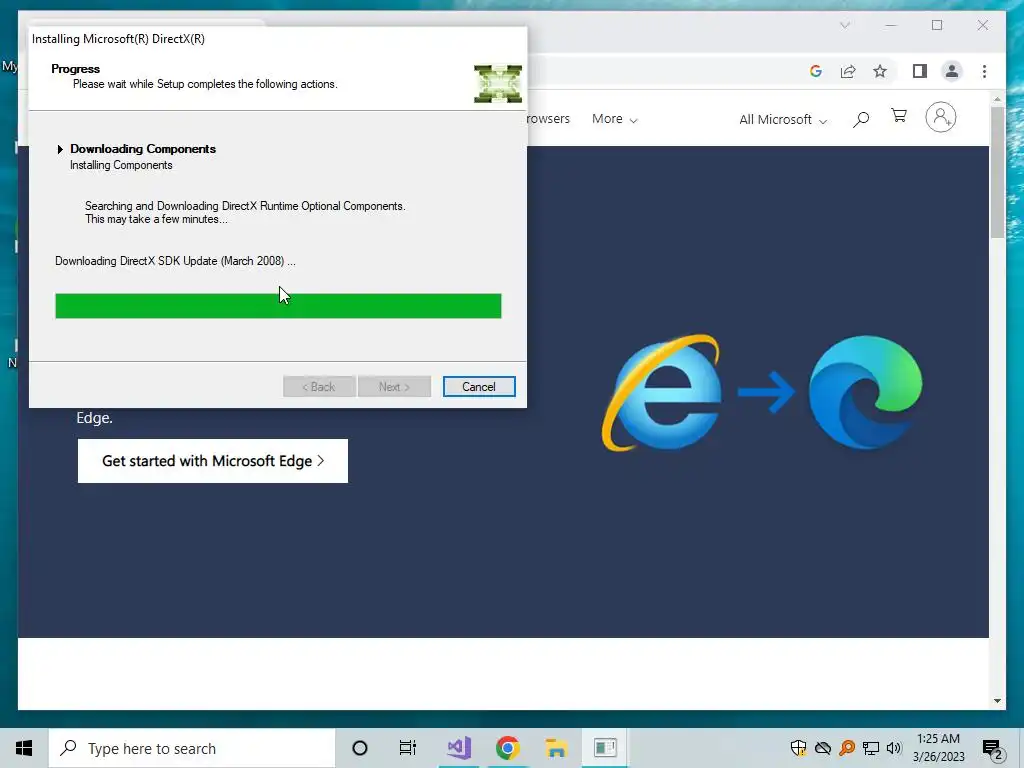1024x768 pixels.
Task: Maximize the Chrome window
Action: pyautogui.click(x=937, y=25)
